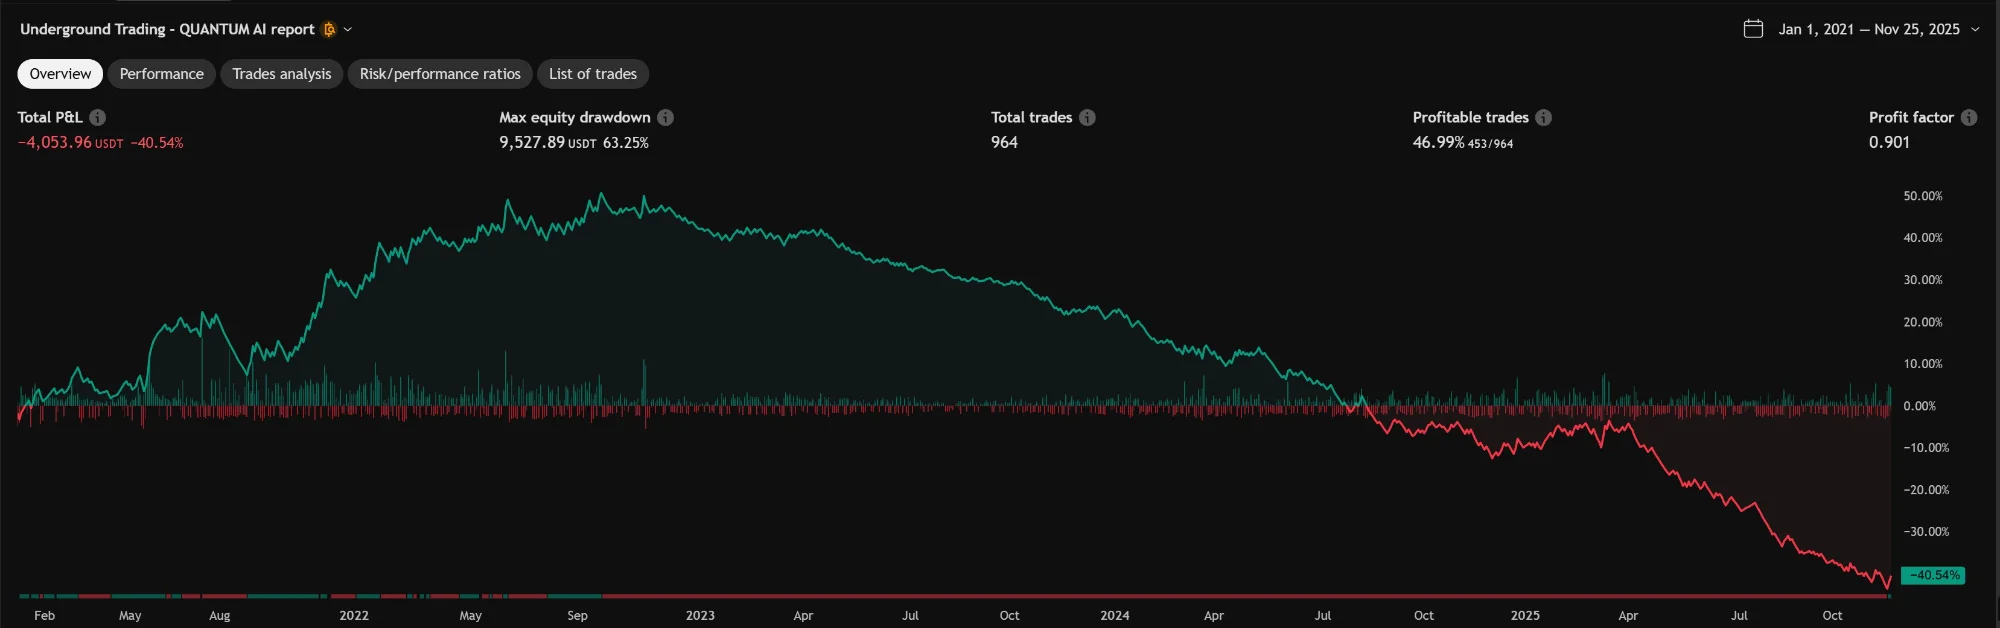Open the Jan 1, 2021 — Nov 25, 2025 range selector
The width and height of the screenshot is (2000, 628).
(1868, 29)
